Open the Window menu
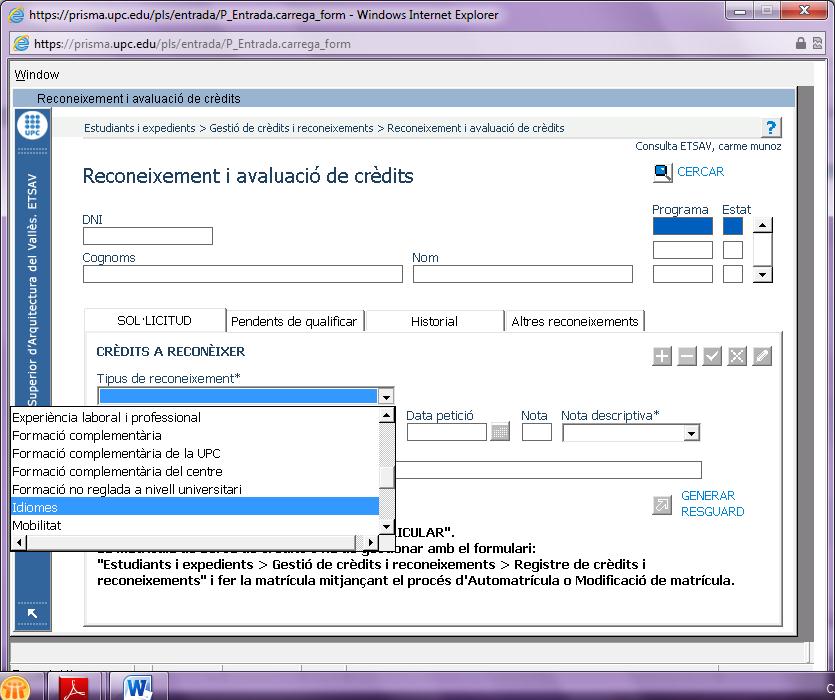 coord(37,75)
